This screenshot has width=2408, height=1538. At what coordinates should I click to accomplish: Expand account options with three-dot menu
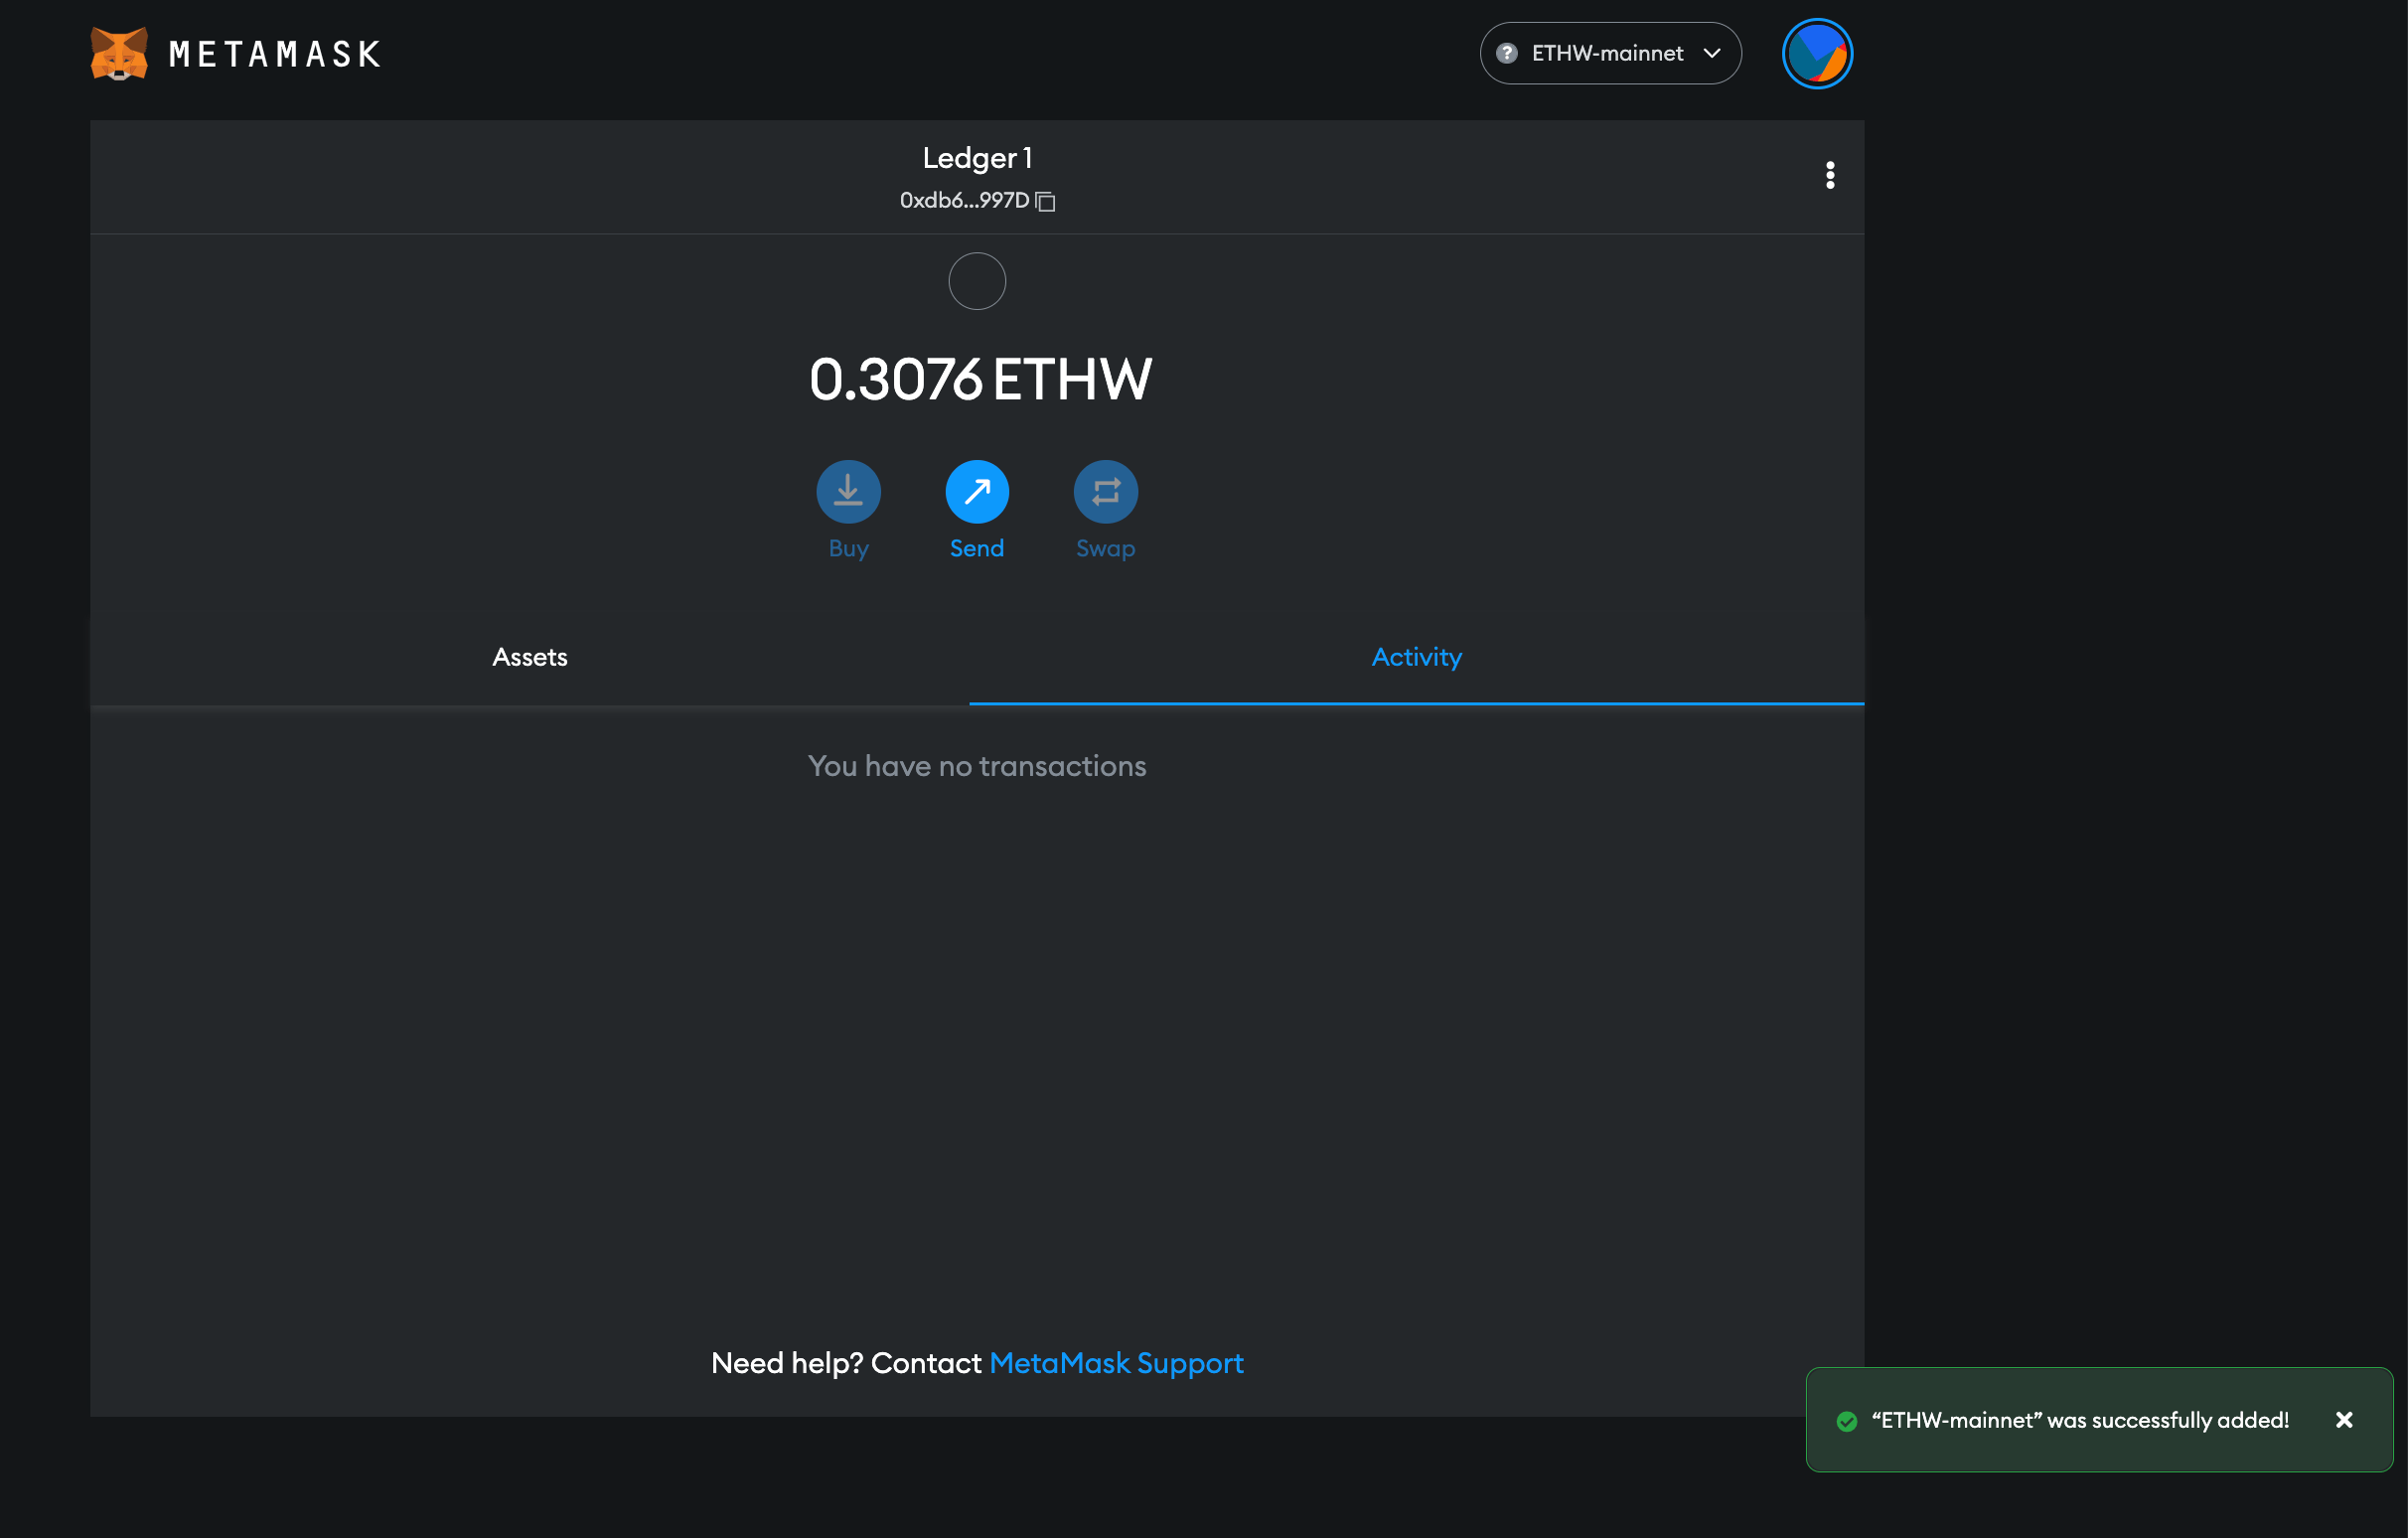(x=1829, y=176)
